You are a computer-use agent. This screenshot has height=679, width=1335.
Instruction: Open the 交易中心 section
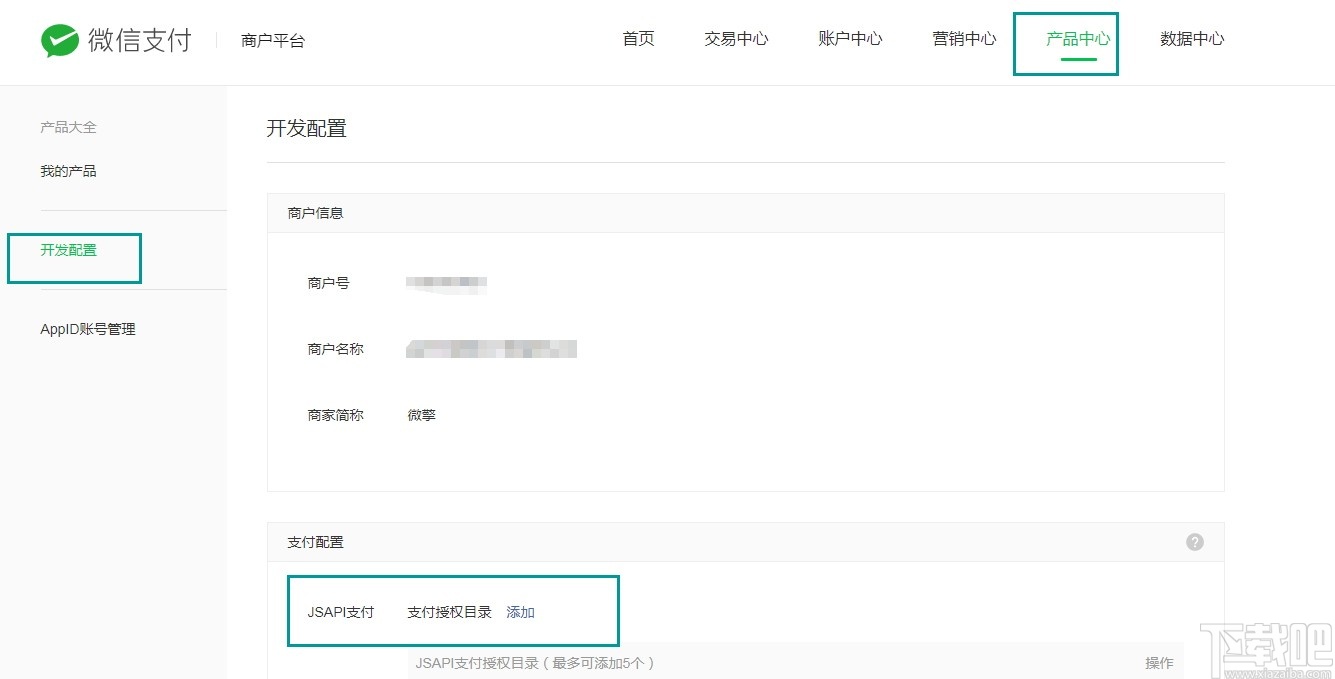[736, 39]
